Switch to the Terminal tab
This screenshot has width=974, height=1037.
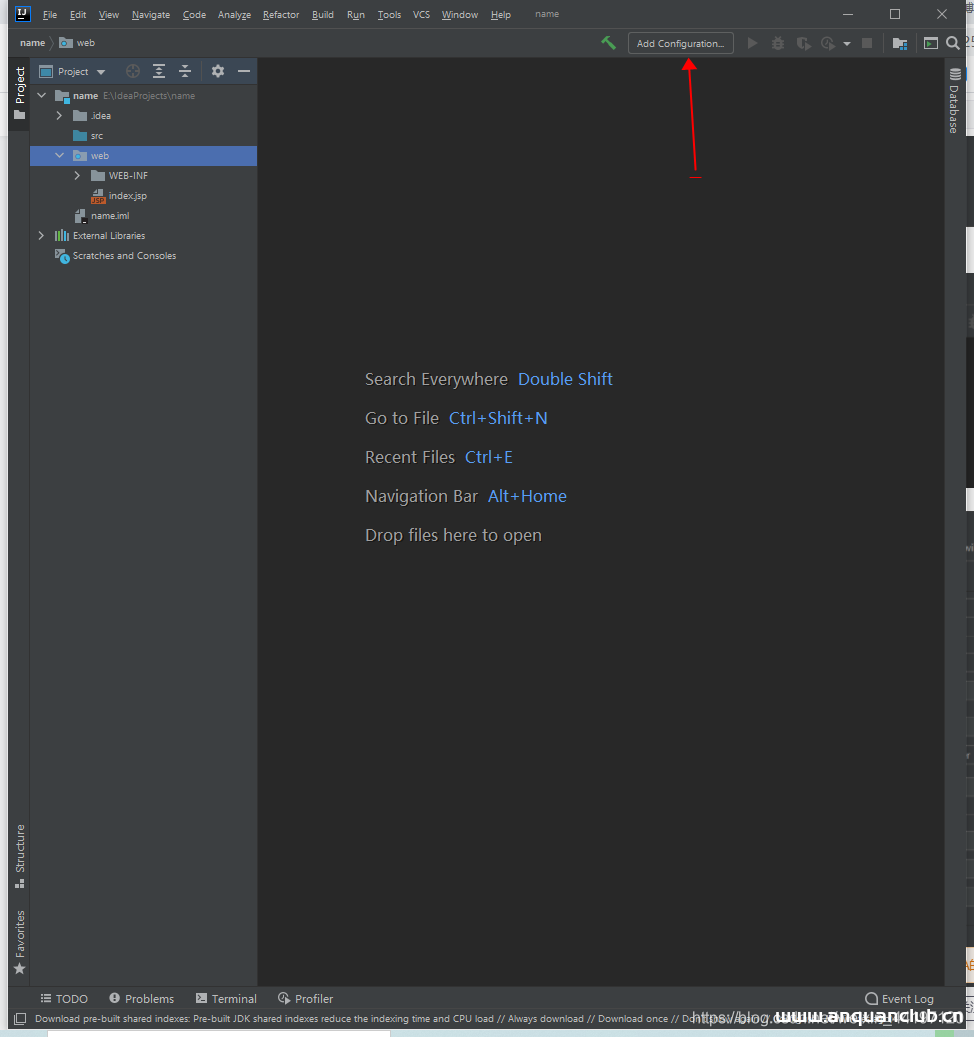[226, 998]
